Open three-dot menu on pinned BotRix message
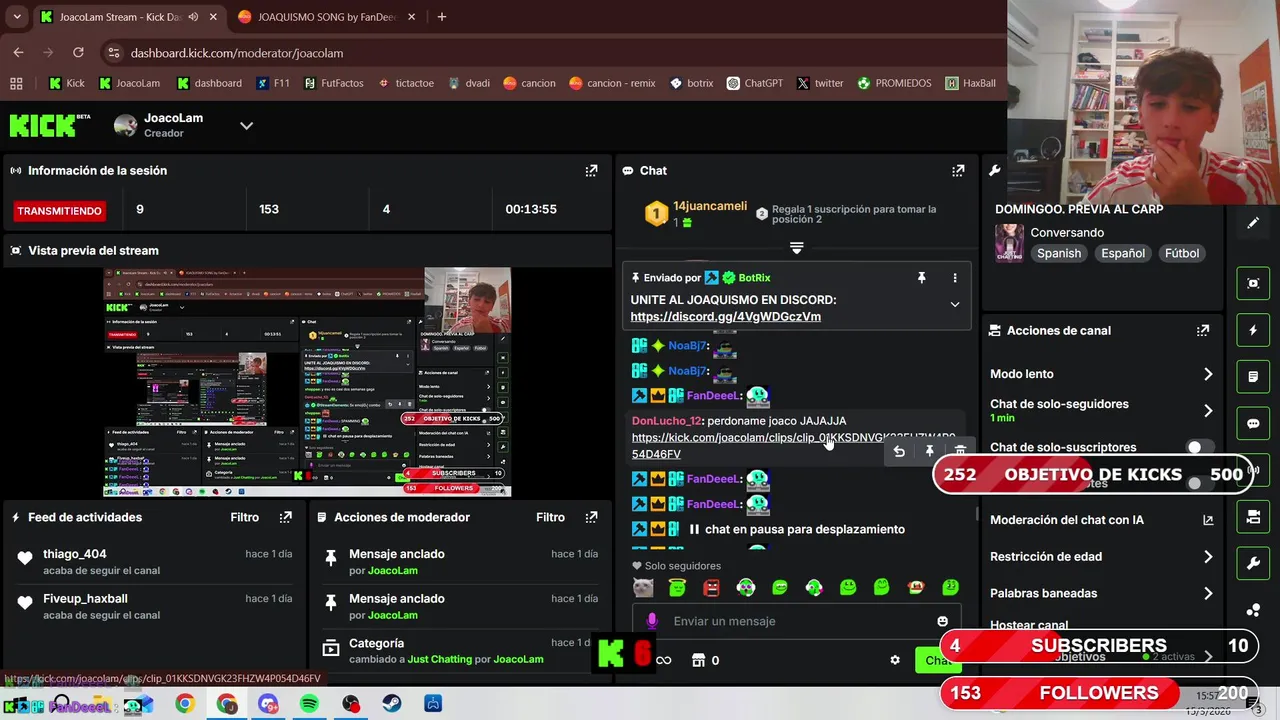 click(955, 278)
